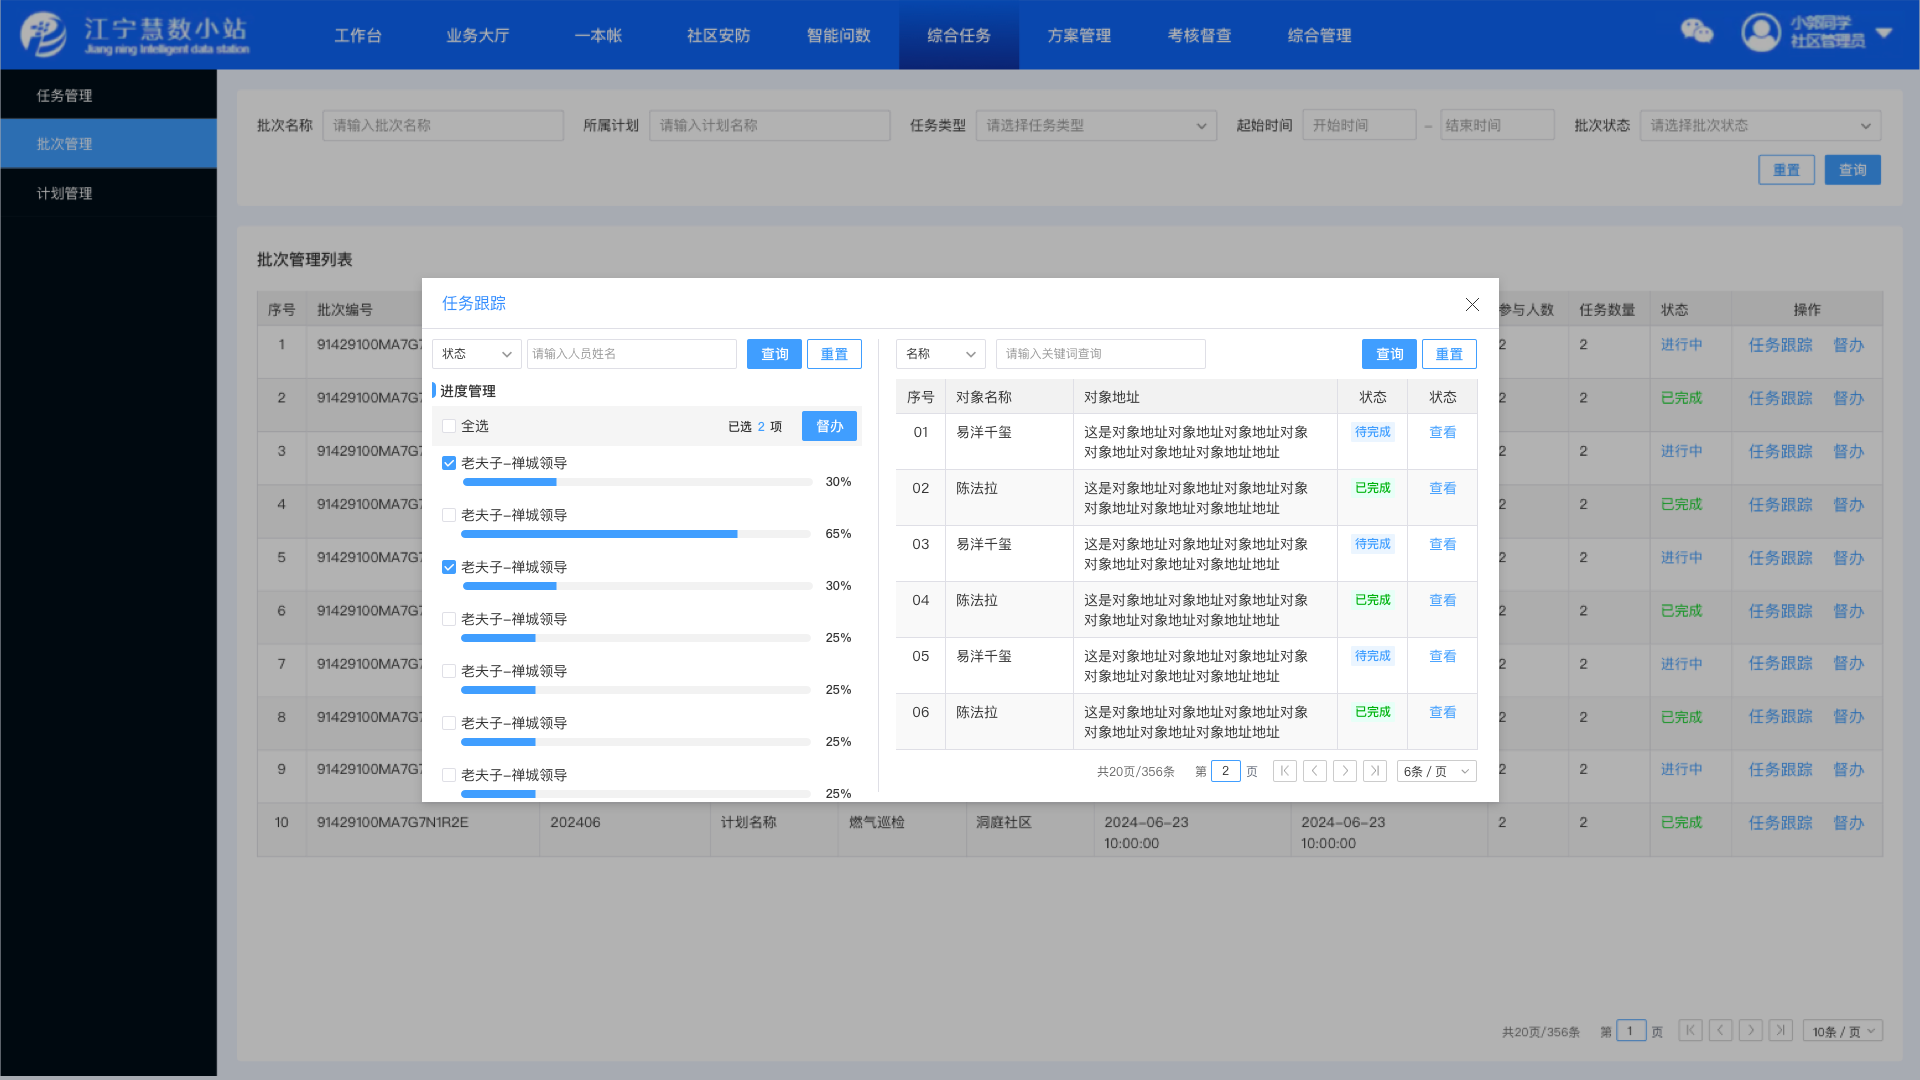This screenshot has height=1080, width=1920.
Task: Select 计划管理 in sidebar
Action: pos(108,193)
